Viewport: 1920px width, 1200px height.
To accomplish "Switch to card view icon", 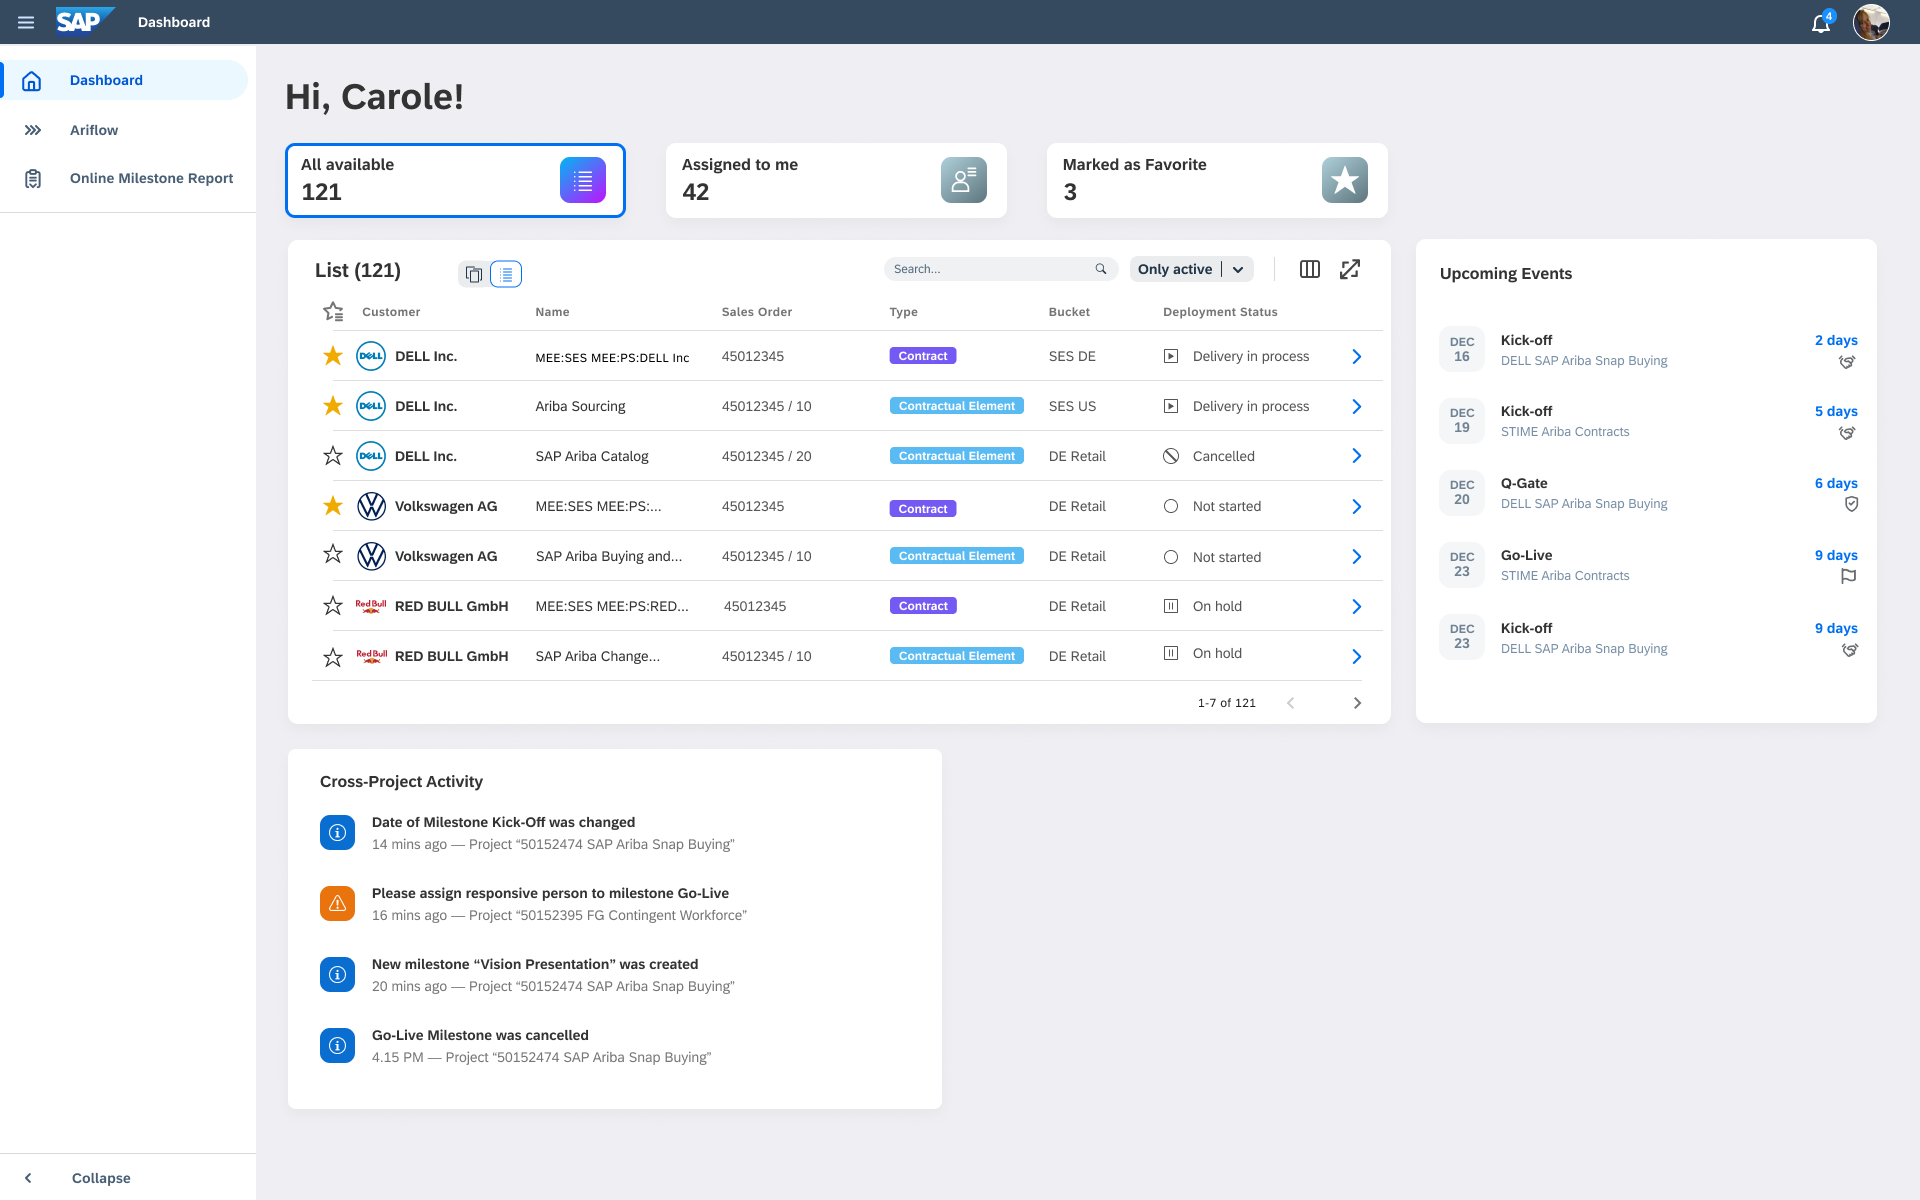I will 474,274.
